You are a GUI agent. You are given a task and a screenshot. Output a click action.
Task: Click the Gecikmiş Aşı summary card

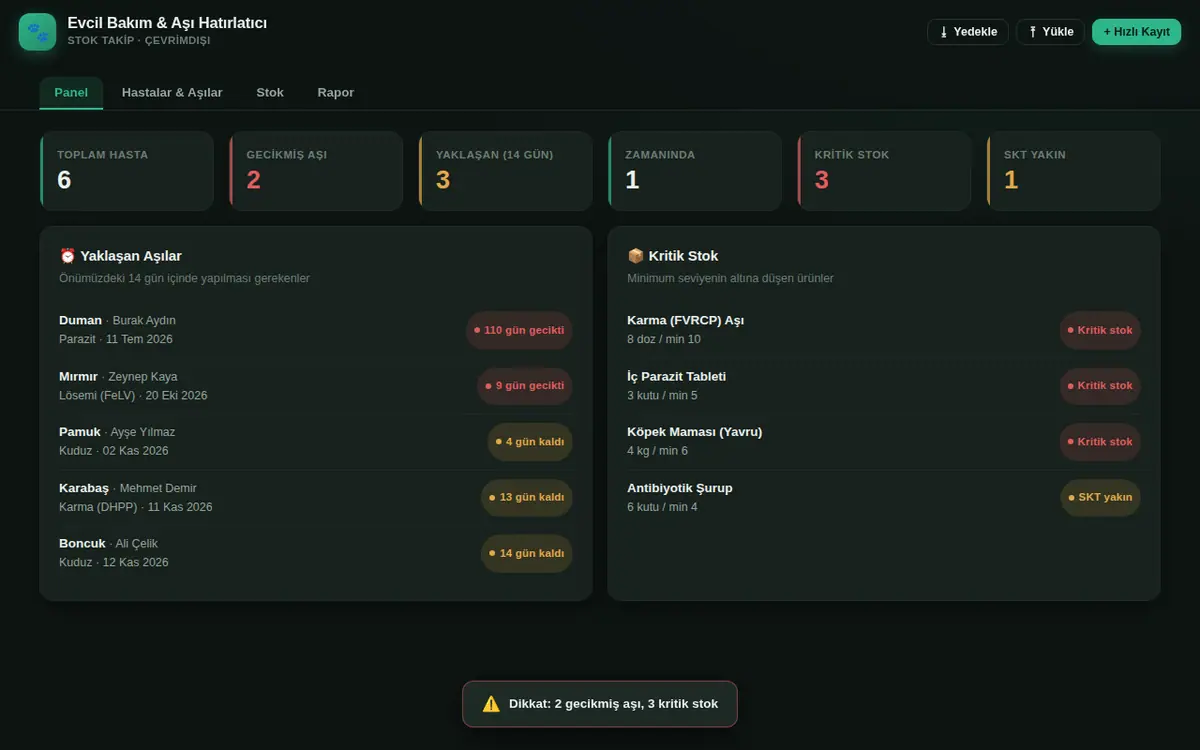point(316,171)
